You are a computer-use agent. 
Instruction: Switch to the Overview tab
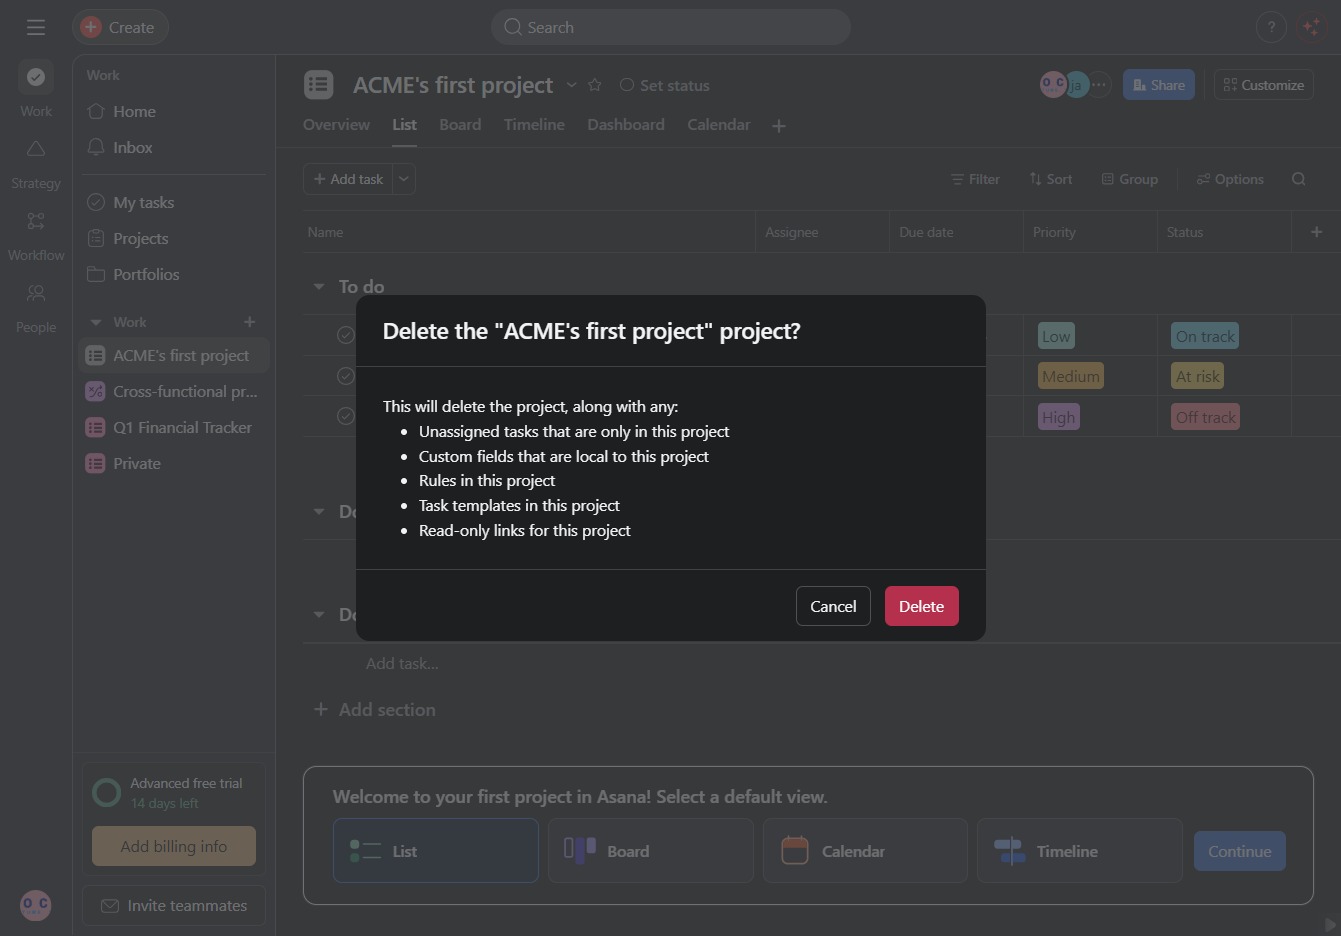(336, 125)
